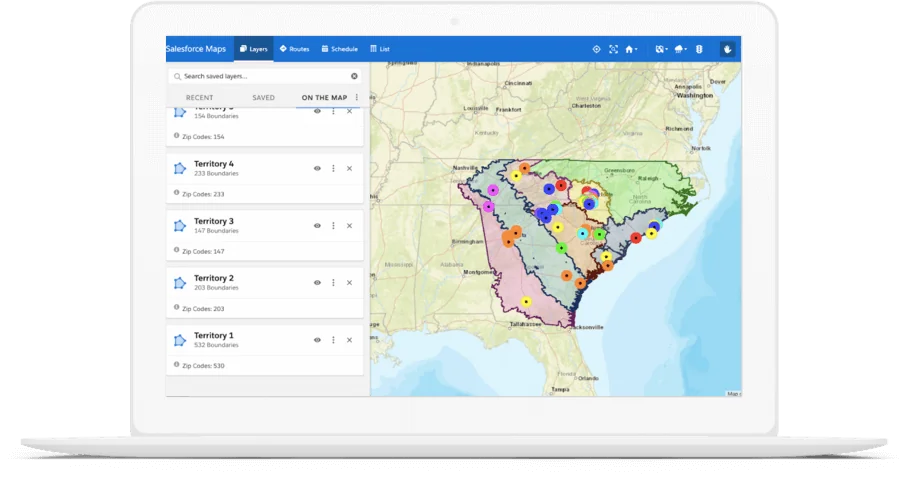Click info icon beside Zip Codes: 203

(x=177, y=307)
